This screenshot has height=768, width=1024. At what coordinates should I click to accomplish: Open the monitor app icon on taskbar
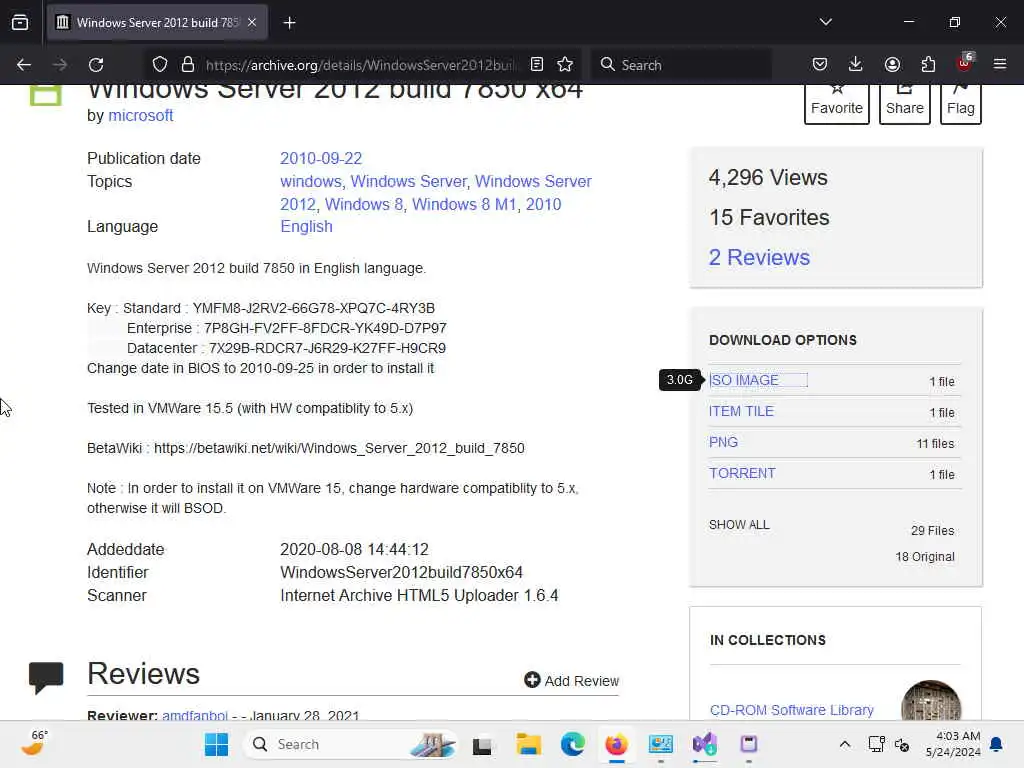tap(660, 744)
